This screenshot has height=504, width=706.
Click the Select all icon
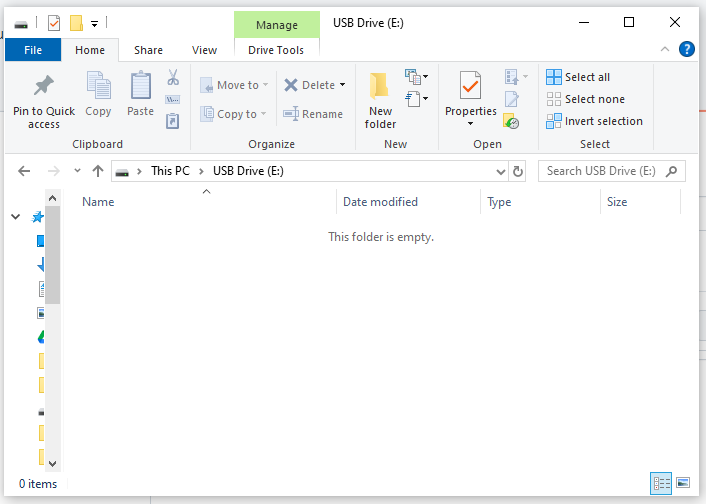pyautogui.click(x=554, y=77)
